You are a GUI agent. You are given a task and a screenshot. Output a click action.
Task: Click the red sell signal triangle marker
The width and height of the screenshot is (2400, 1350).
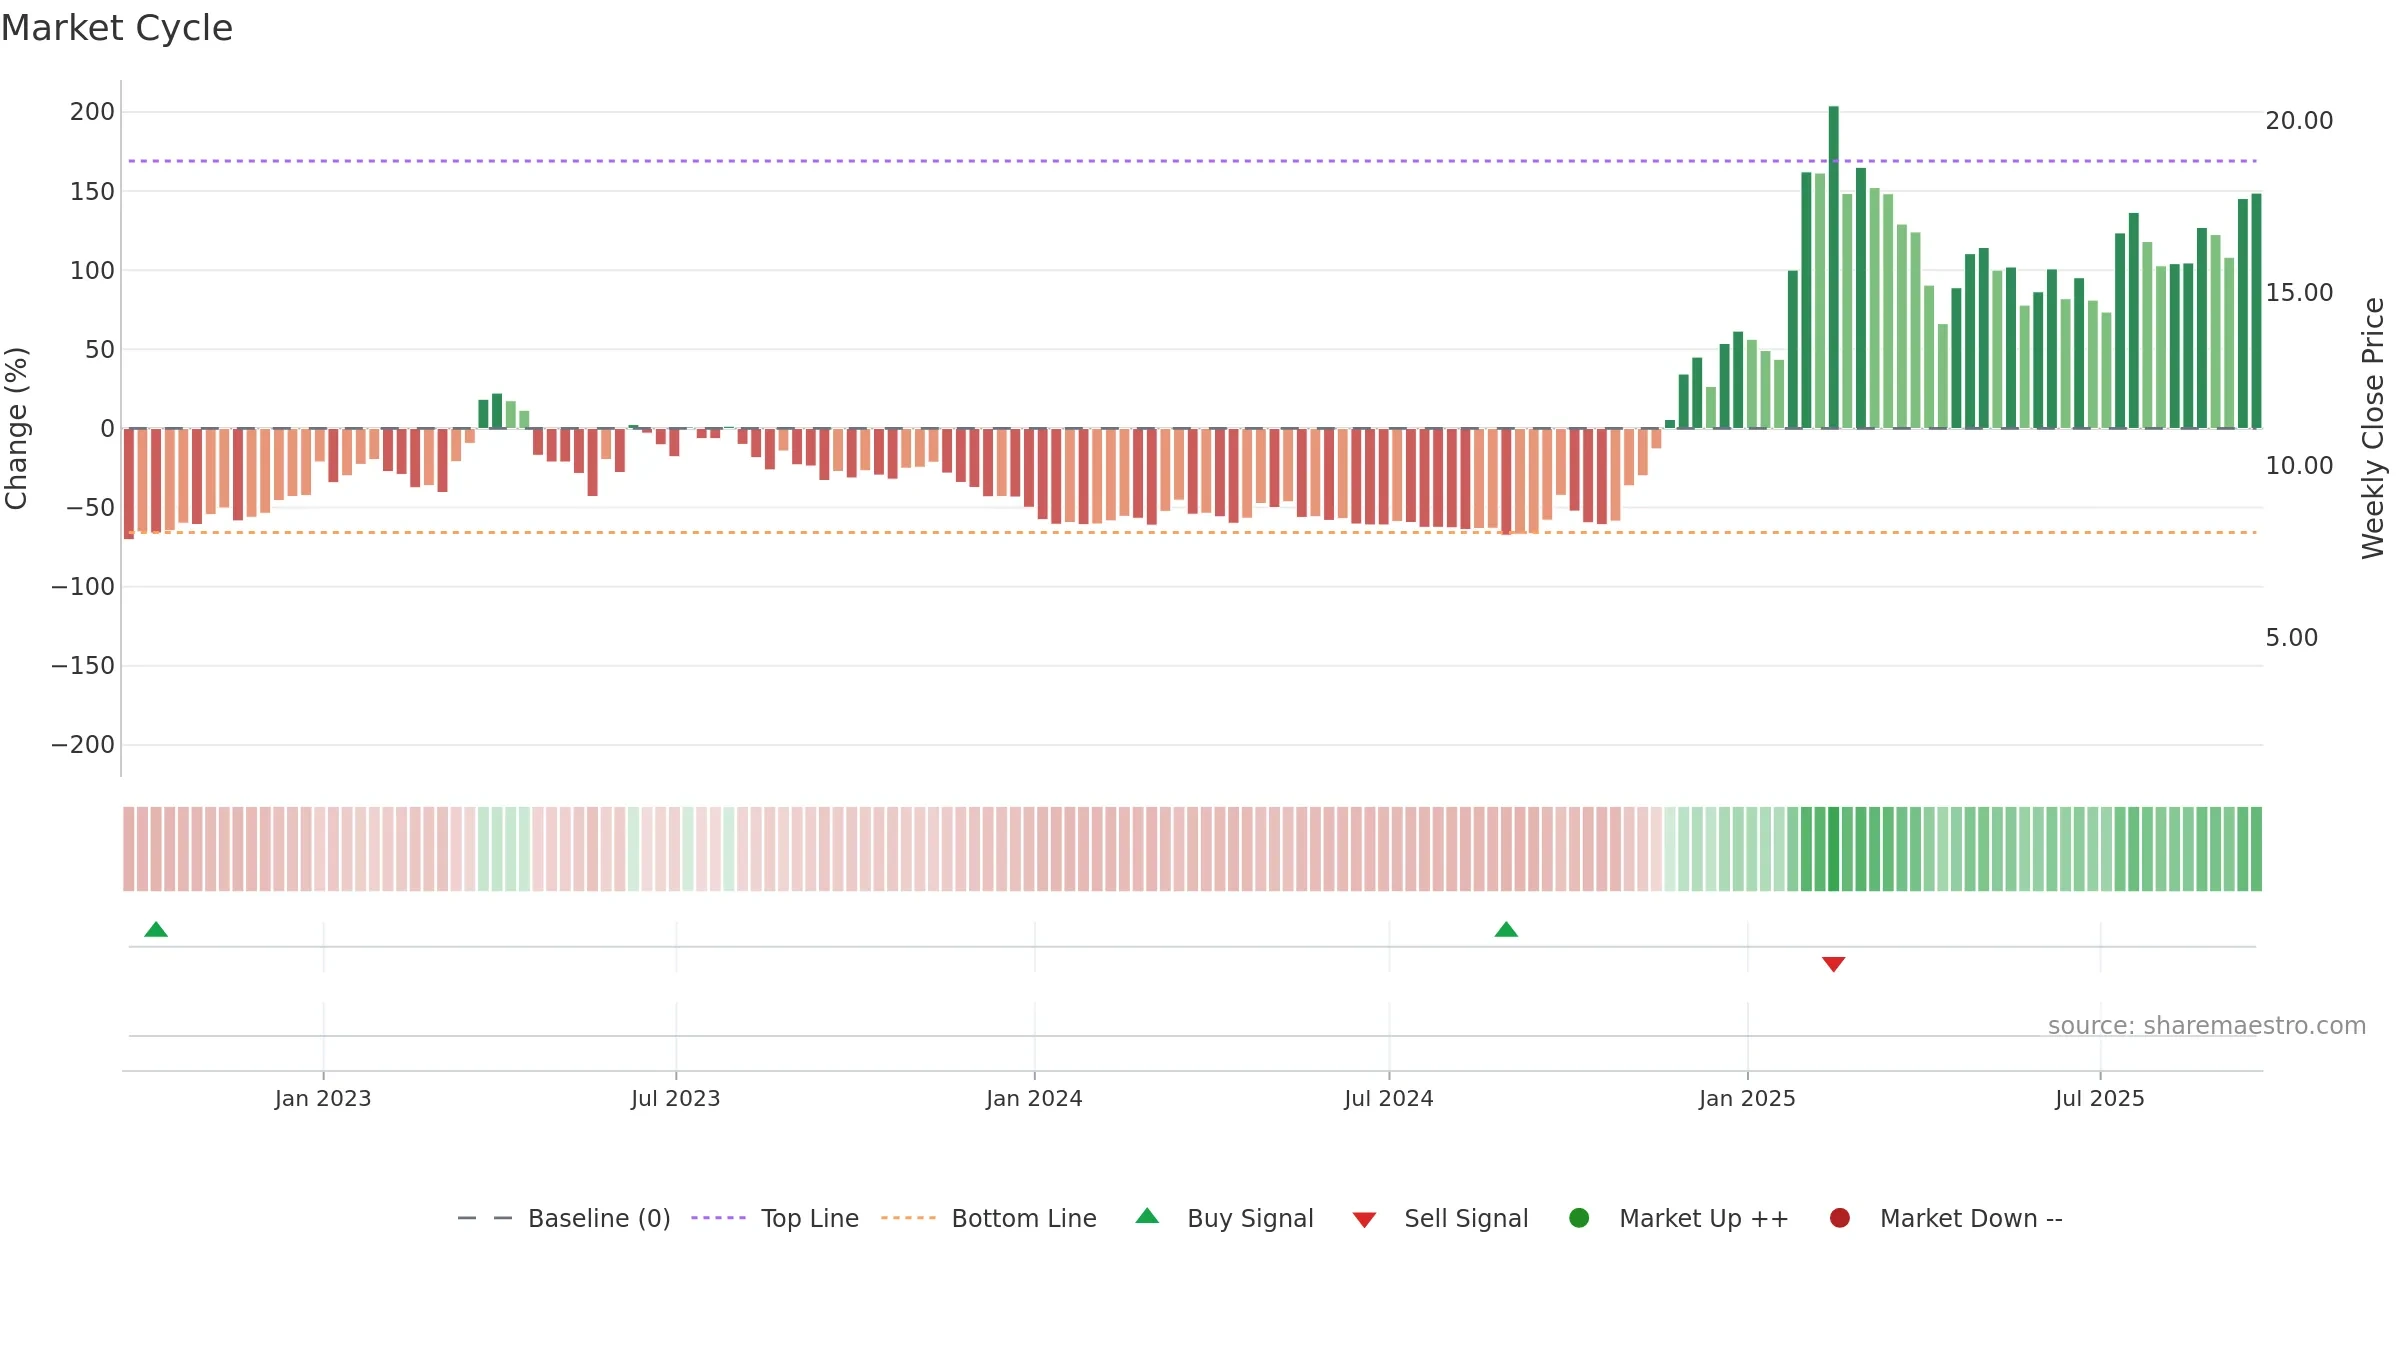(x=1833, y=964)
